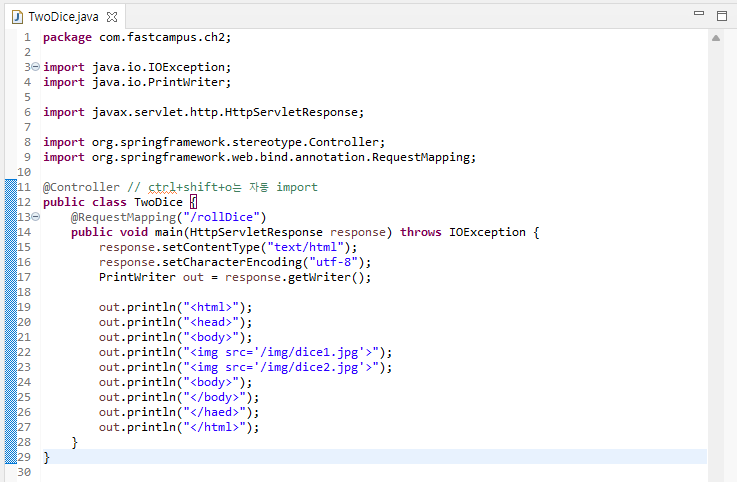Viewport: 737px width, 482px height.
Task: Click 'getWriter' call on line 17
Action: pos(319,277)
